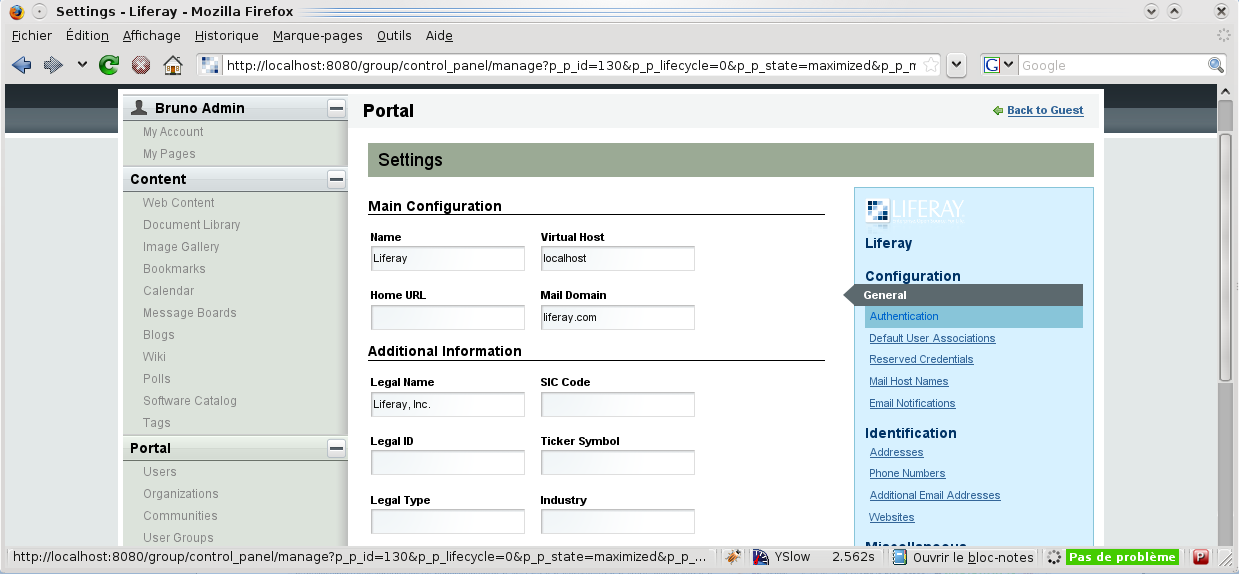Open the search engine dropdown
The width and height of the screenshot is (1239, 574).
point(1000,65)
